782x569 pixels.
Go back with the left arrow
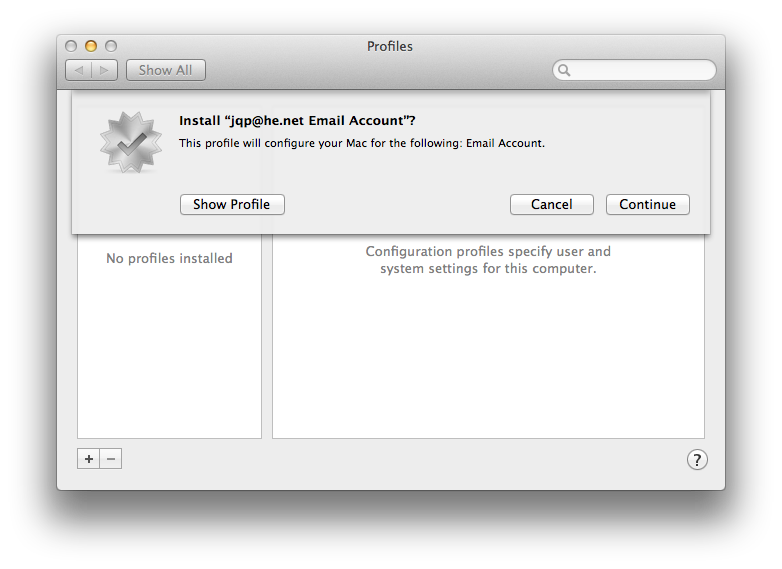(x=79, y=70)
